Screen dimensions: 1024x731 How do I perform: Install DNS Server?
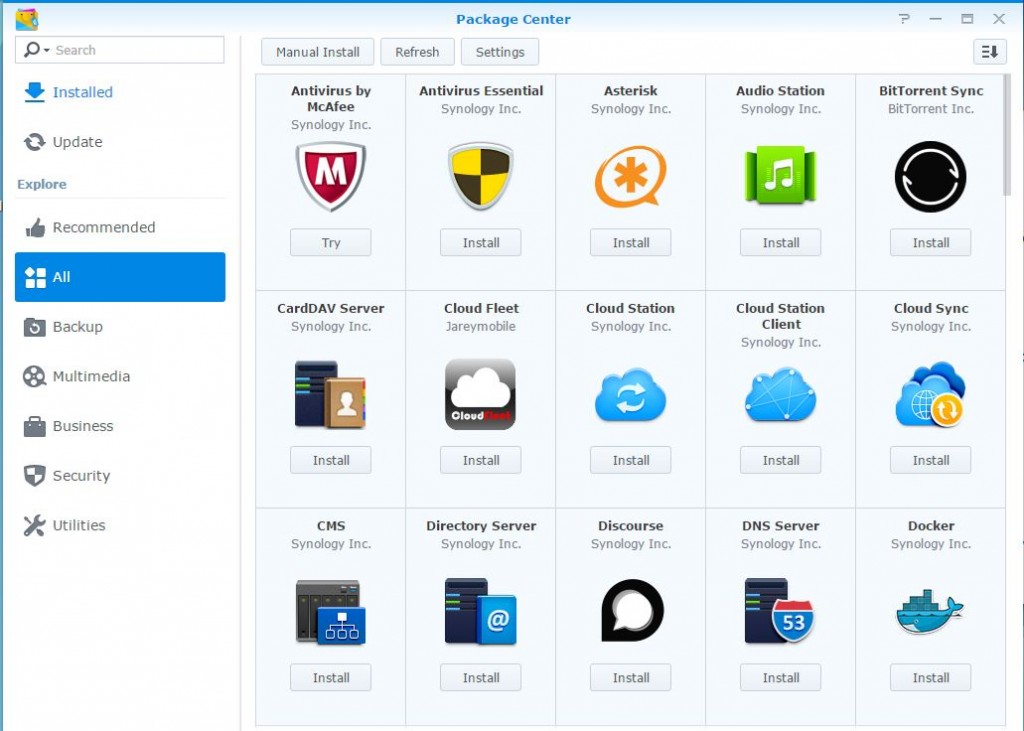780,677
